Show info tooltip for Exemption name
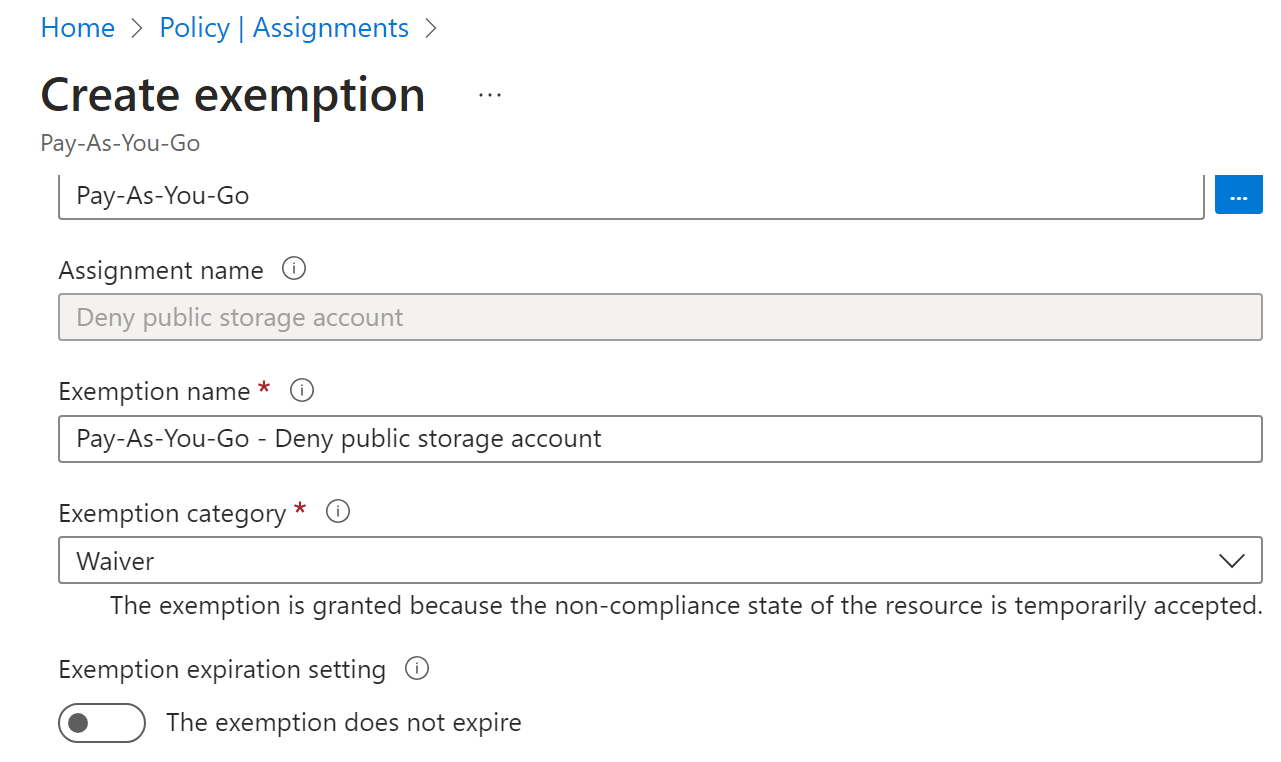 pyautogui.click(x=301, y=391)
